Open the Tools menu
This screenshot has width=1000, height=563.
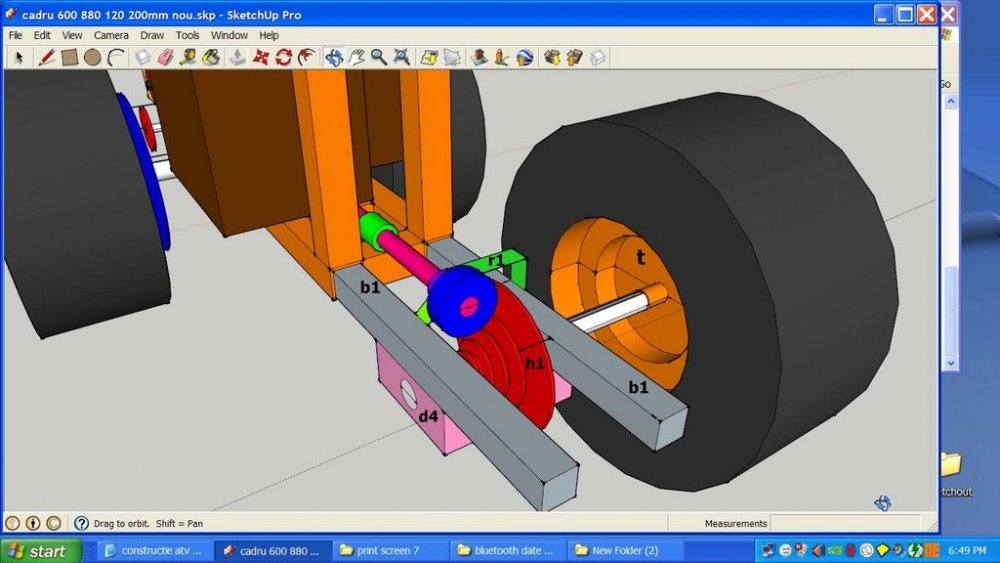[x=188, y=36]
